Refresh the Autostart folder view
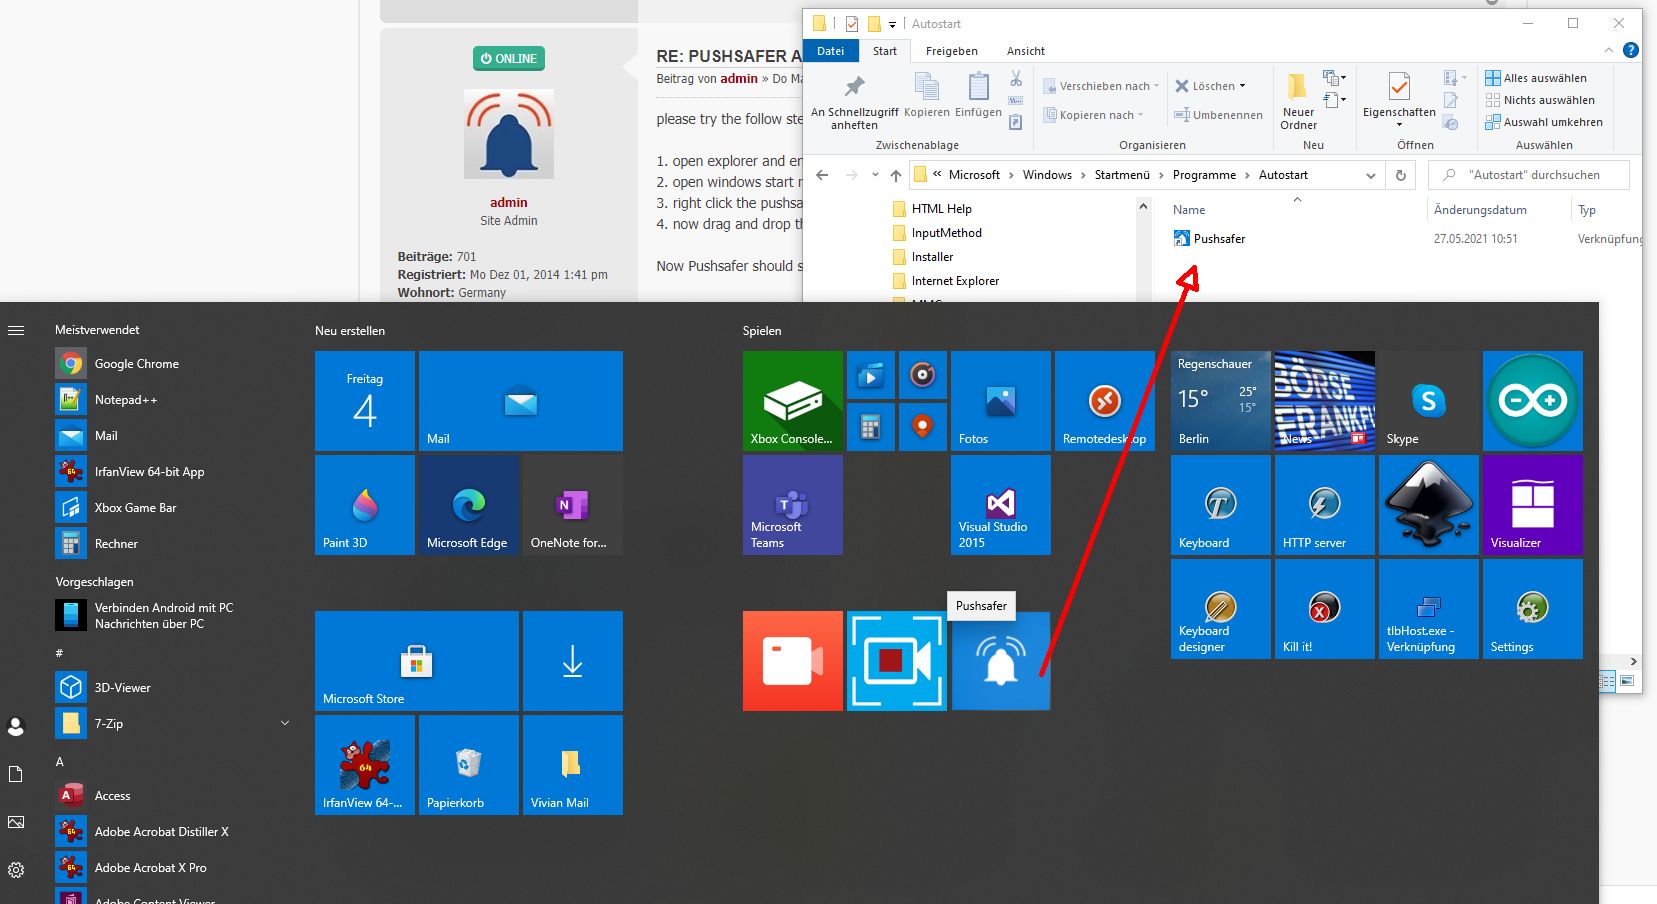Viewport: 1657px width, 904px height. point(1400,175)
